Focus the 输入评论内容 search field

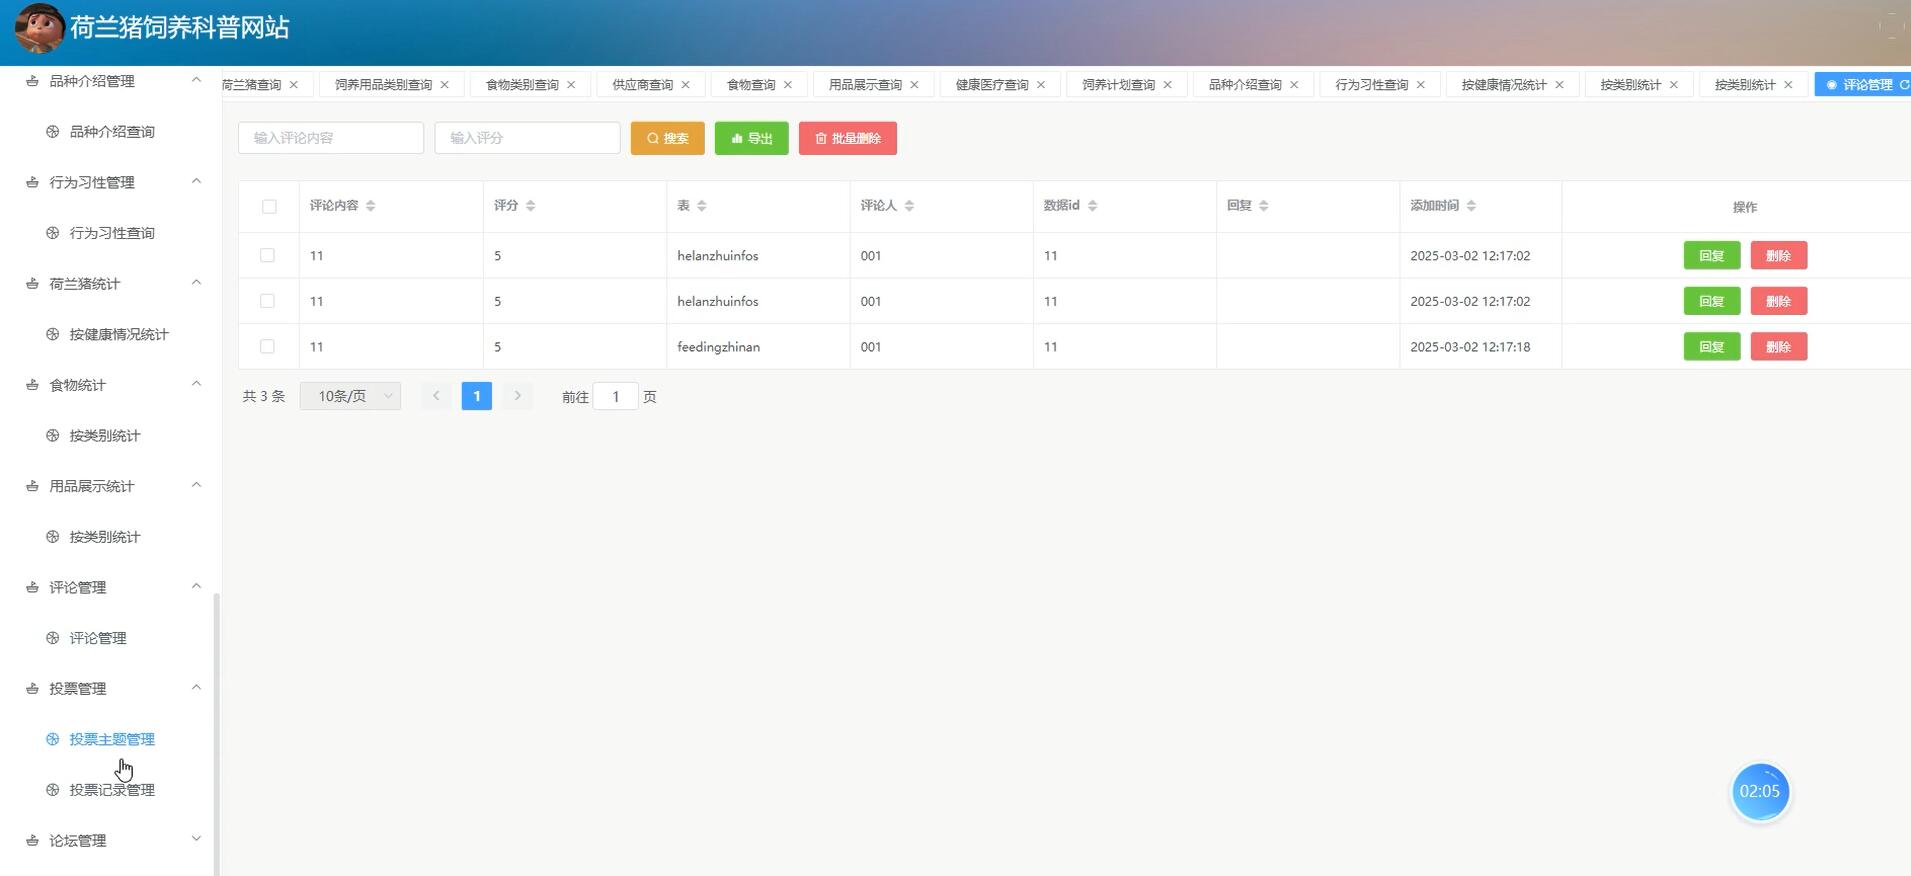(331, 138)
